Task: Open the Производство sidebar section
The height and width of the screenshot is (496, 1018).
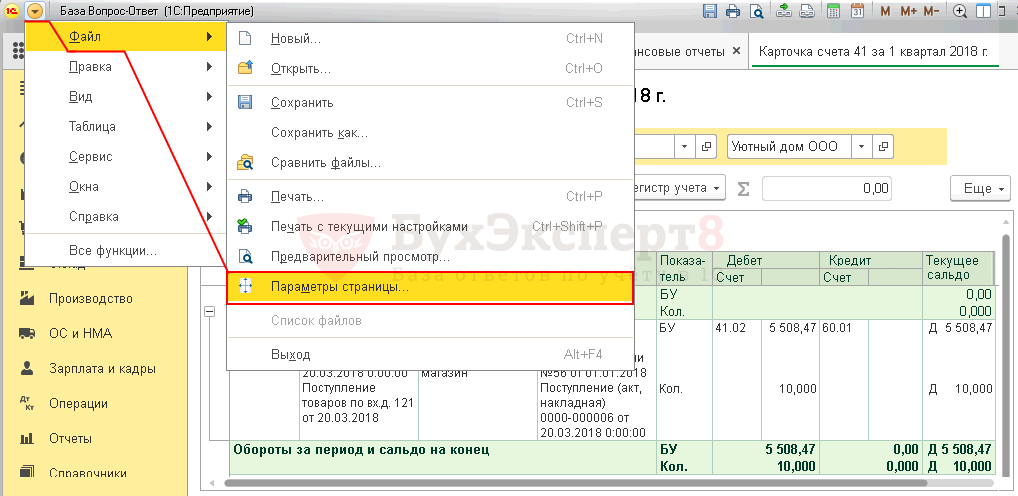Action: pyautogui.click(x=91, y=299)
